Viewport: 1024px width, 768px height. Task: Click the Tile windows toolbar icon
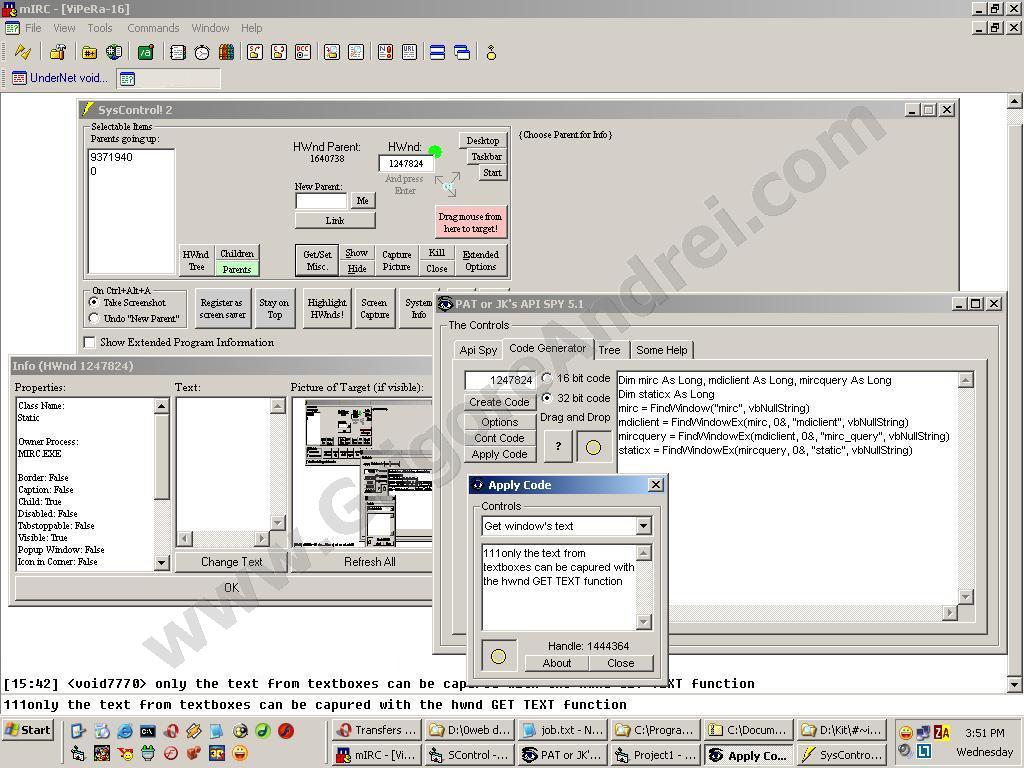coord(438,52)
